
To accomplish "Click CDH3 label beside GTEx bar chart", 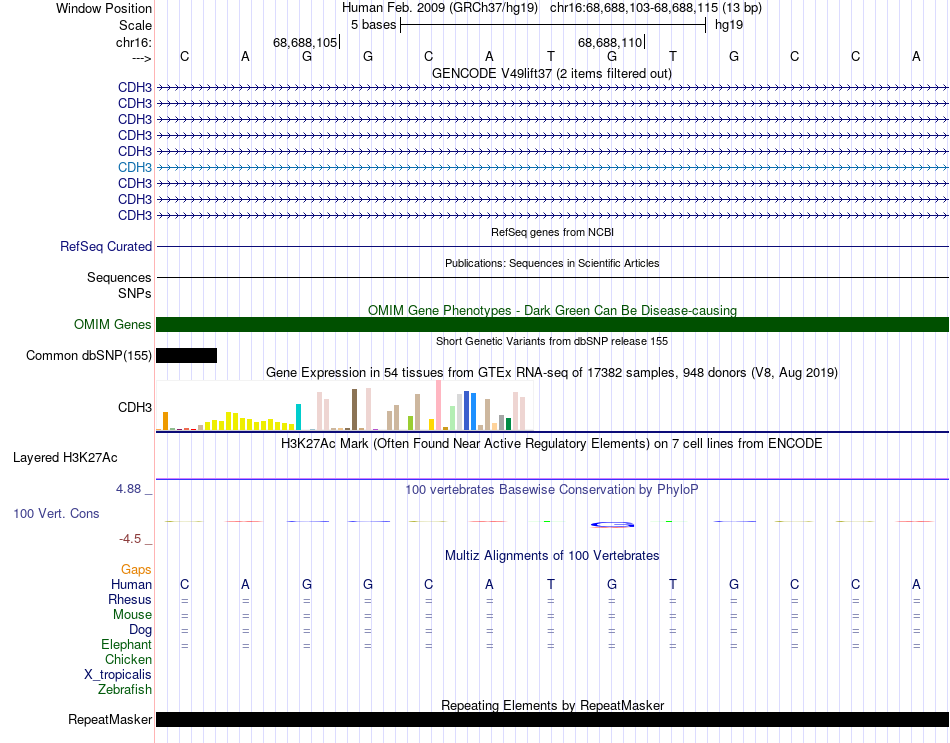I will click(135, 407).
